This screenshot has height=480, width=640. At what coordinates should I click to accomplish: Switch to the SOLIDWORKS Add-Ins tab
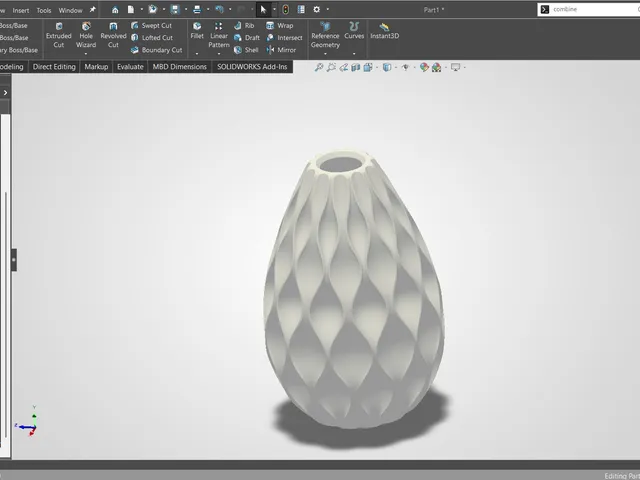pyautogui.click(x=252, y=67)
